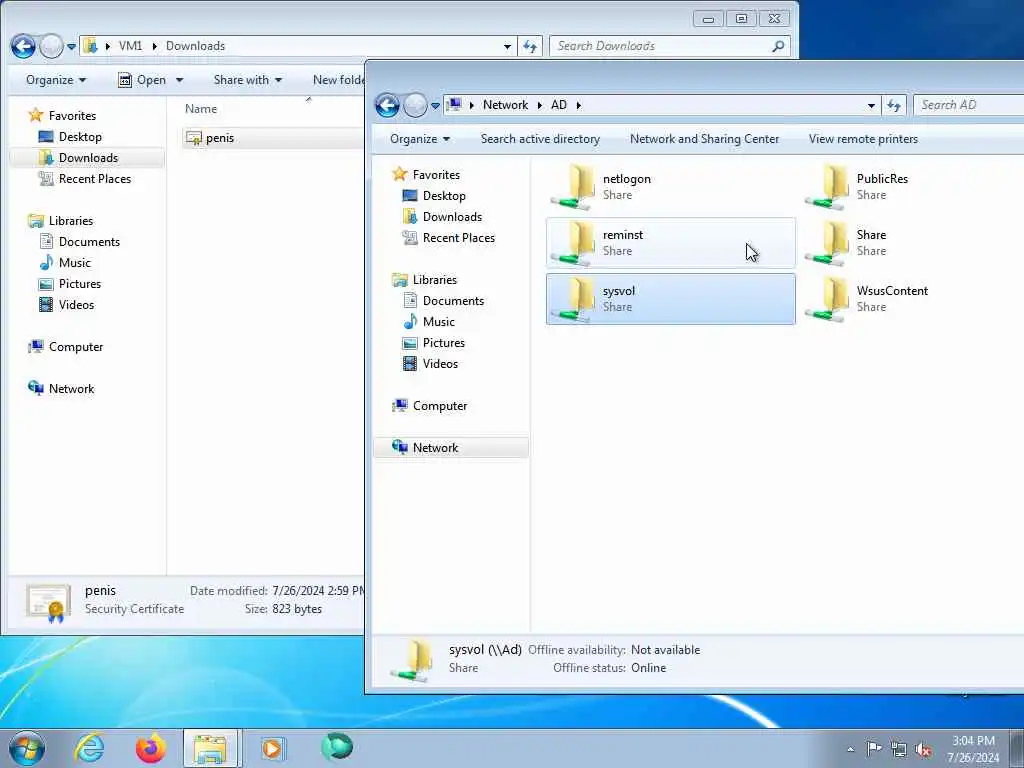Open Videos library in AD window sidebar

(x=440, y=364)
